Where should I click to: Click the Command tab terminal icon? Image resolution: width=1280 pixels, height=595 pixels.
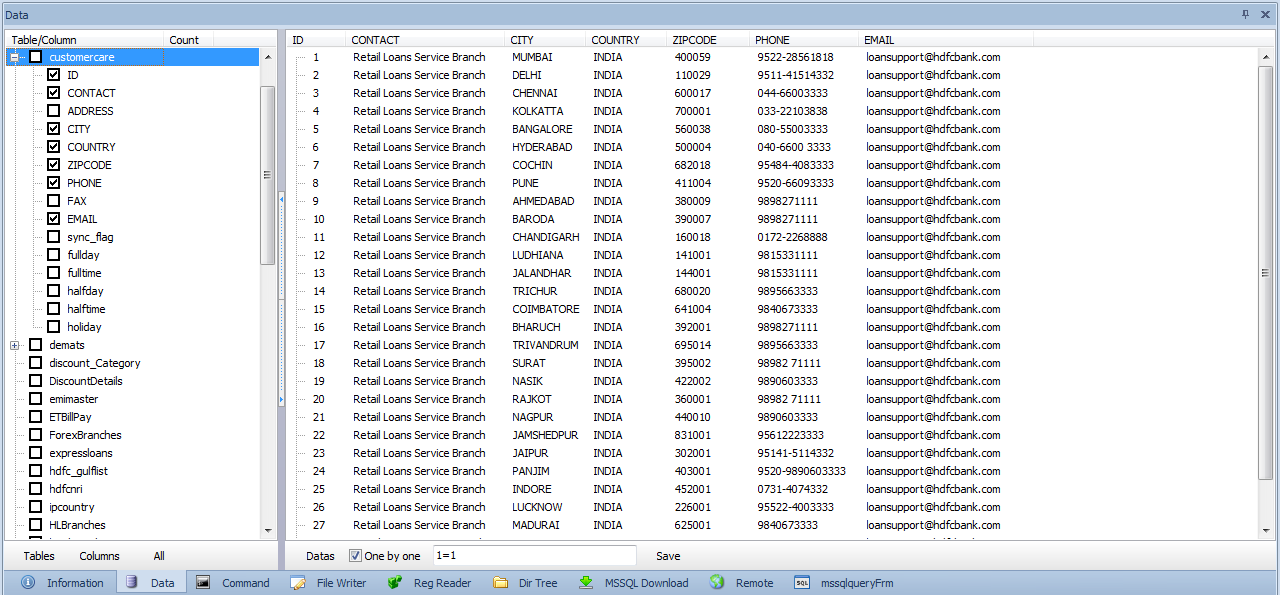coord(203,583)
